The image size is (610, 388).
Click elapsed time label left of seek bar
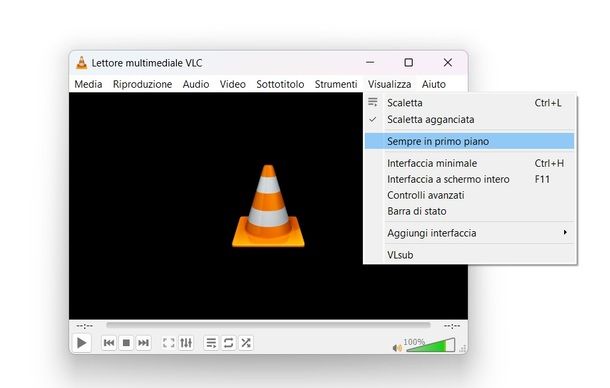[84, 325]
